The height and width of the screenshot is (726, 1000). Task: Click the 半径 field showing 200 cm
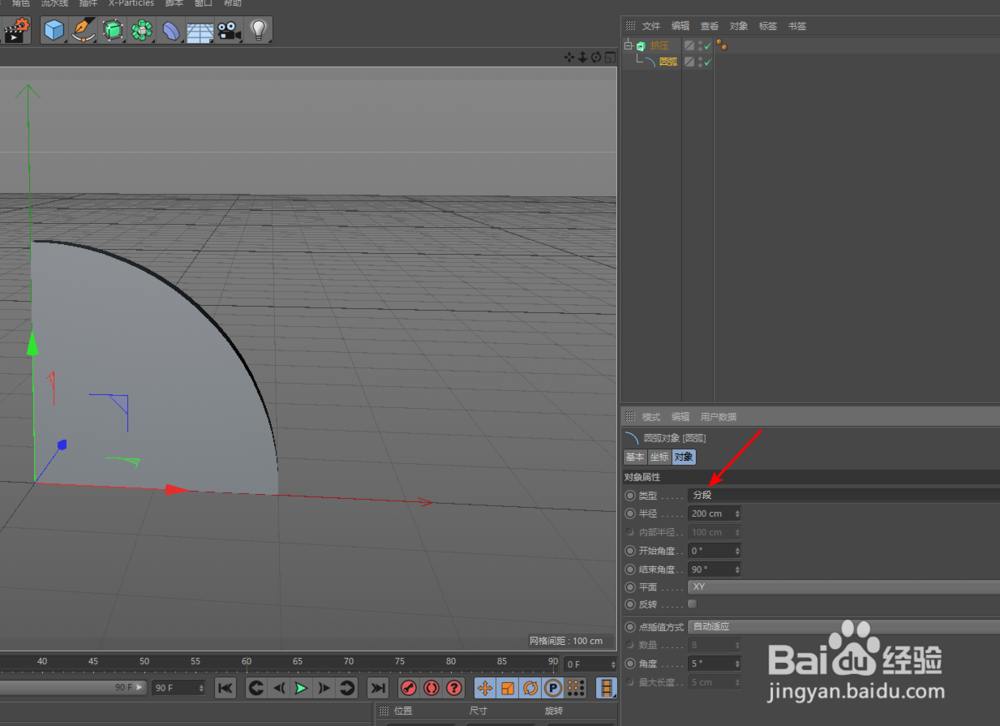(x=714, y=514)
